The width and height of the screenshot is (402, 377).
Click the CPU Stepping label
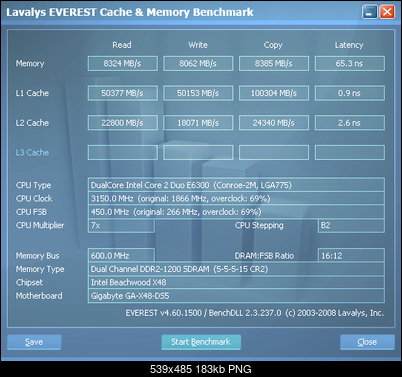[x=259, y=225]
